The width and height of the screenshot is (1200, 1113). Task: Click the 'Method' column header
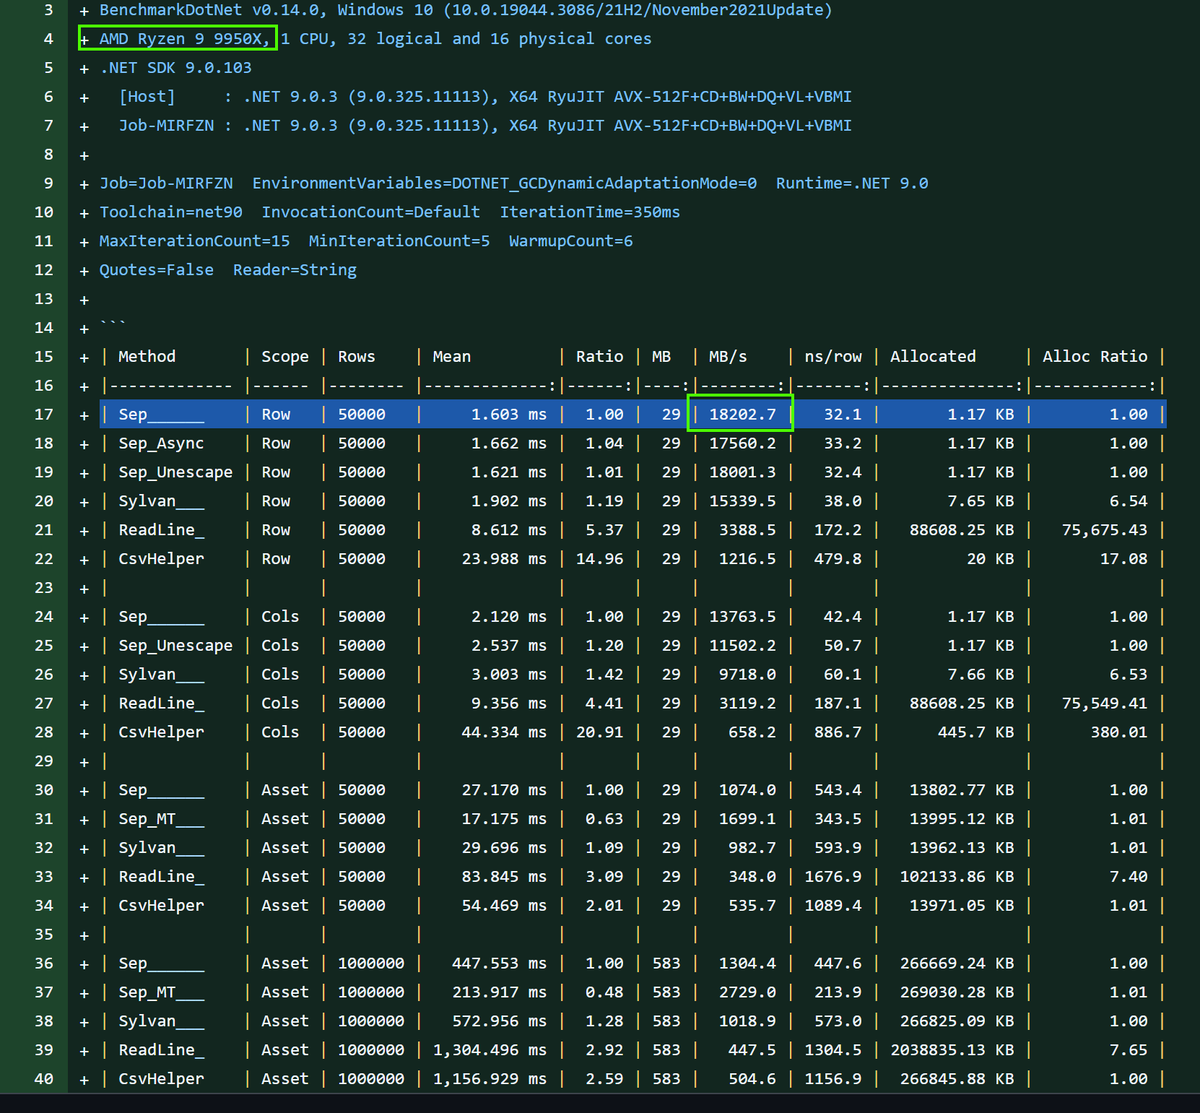147,356
